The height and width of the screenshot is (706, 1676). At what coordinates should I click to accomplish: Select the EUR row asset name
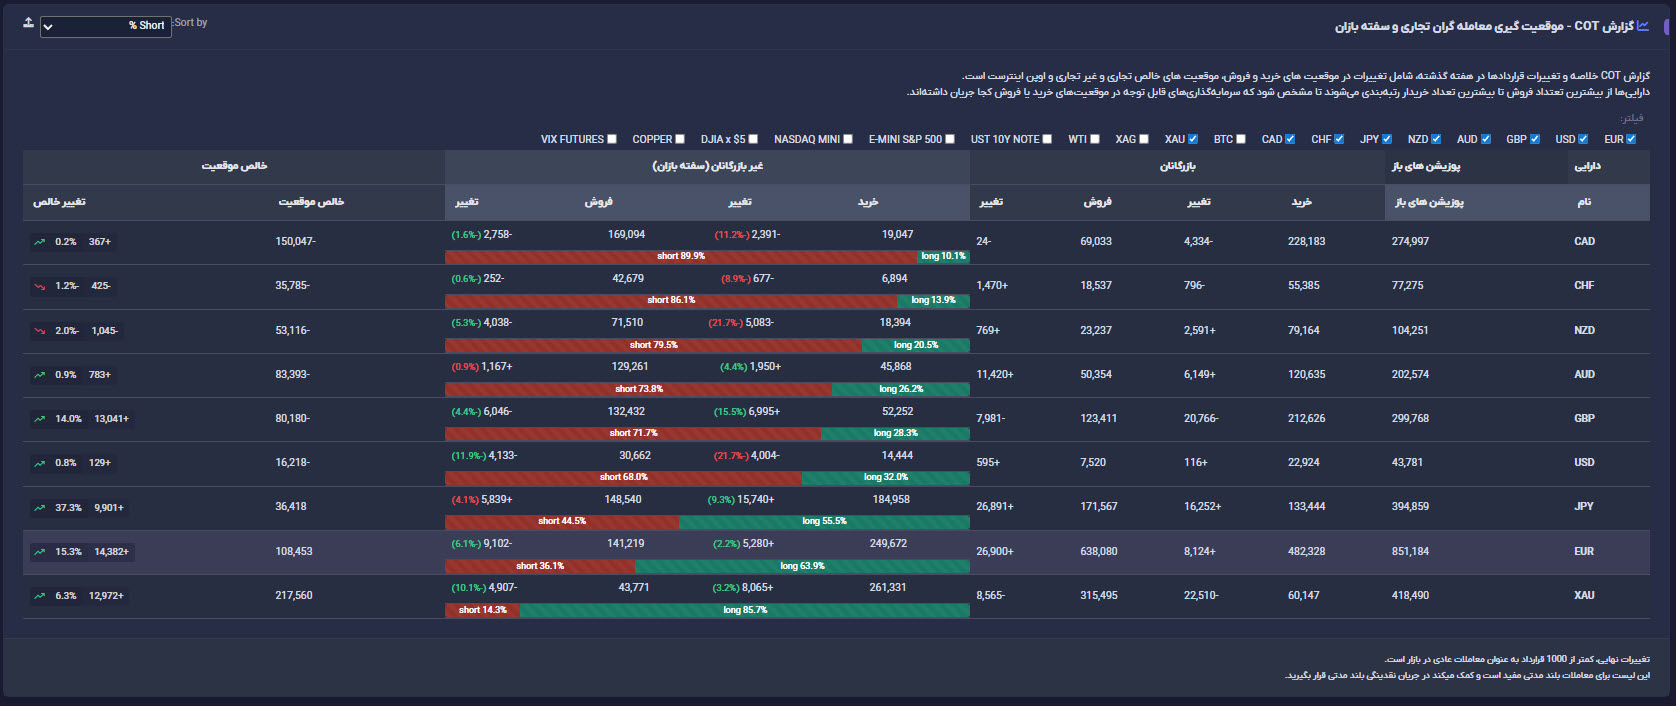(x=1584, y=552)
